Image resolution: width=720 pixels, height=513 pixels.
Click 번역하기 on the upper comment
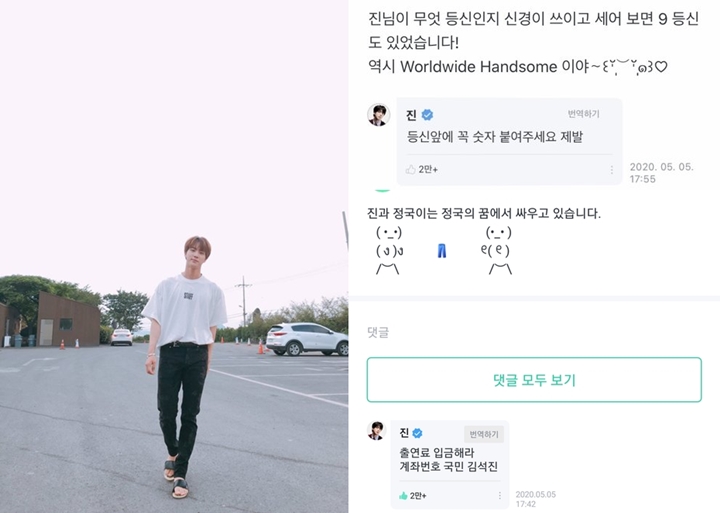(583, 114)
